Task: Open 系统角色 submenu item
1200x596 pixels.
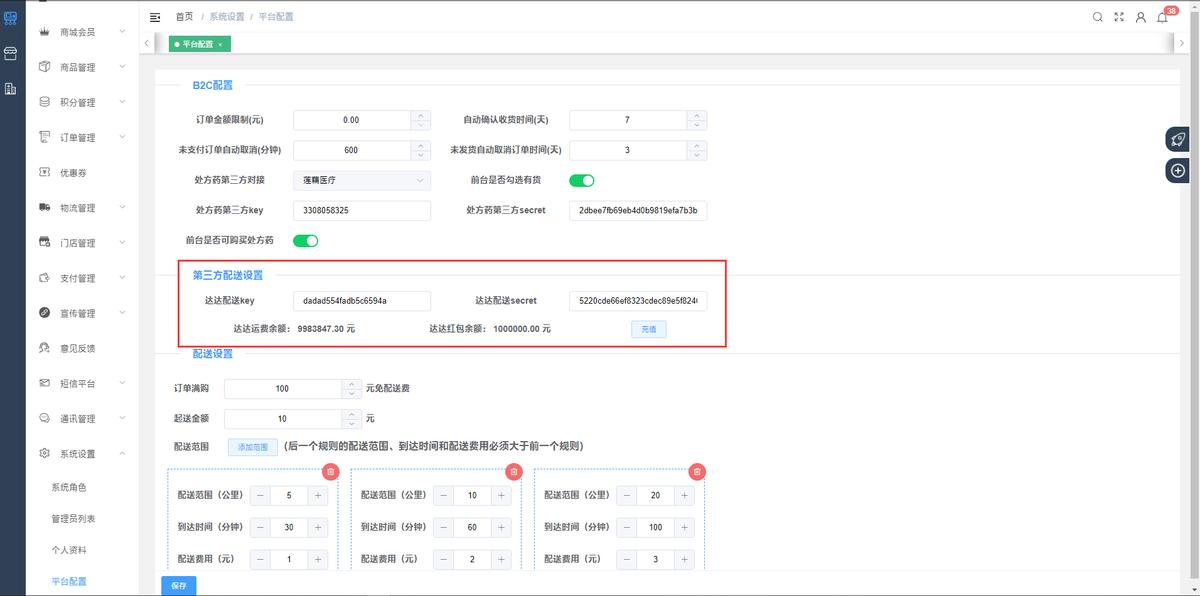Action: tap(70, 488)
